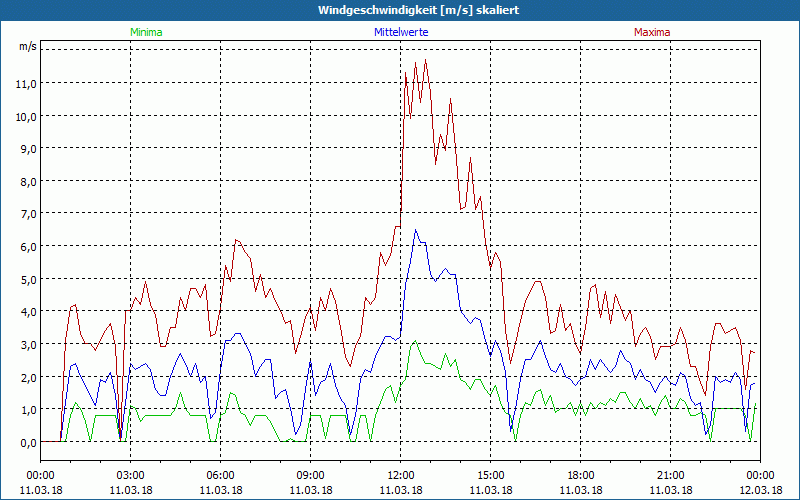This screenshot has width=800, height=500.
Task: Click the 0,0 y-axis value
Action: point(26,442)
